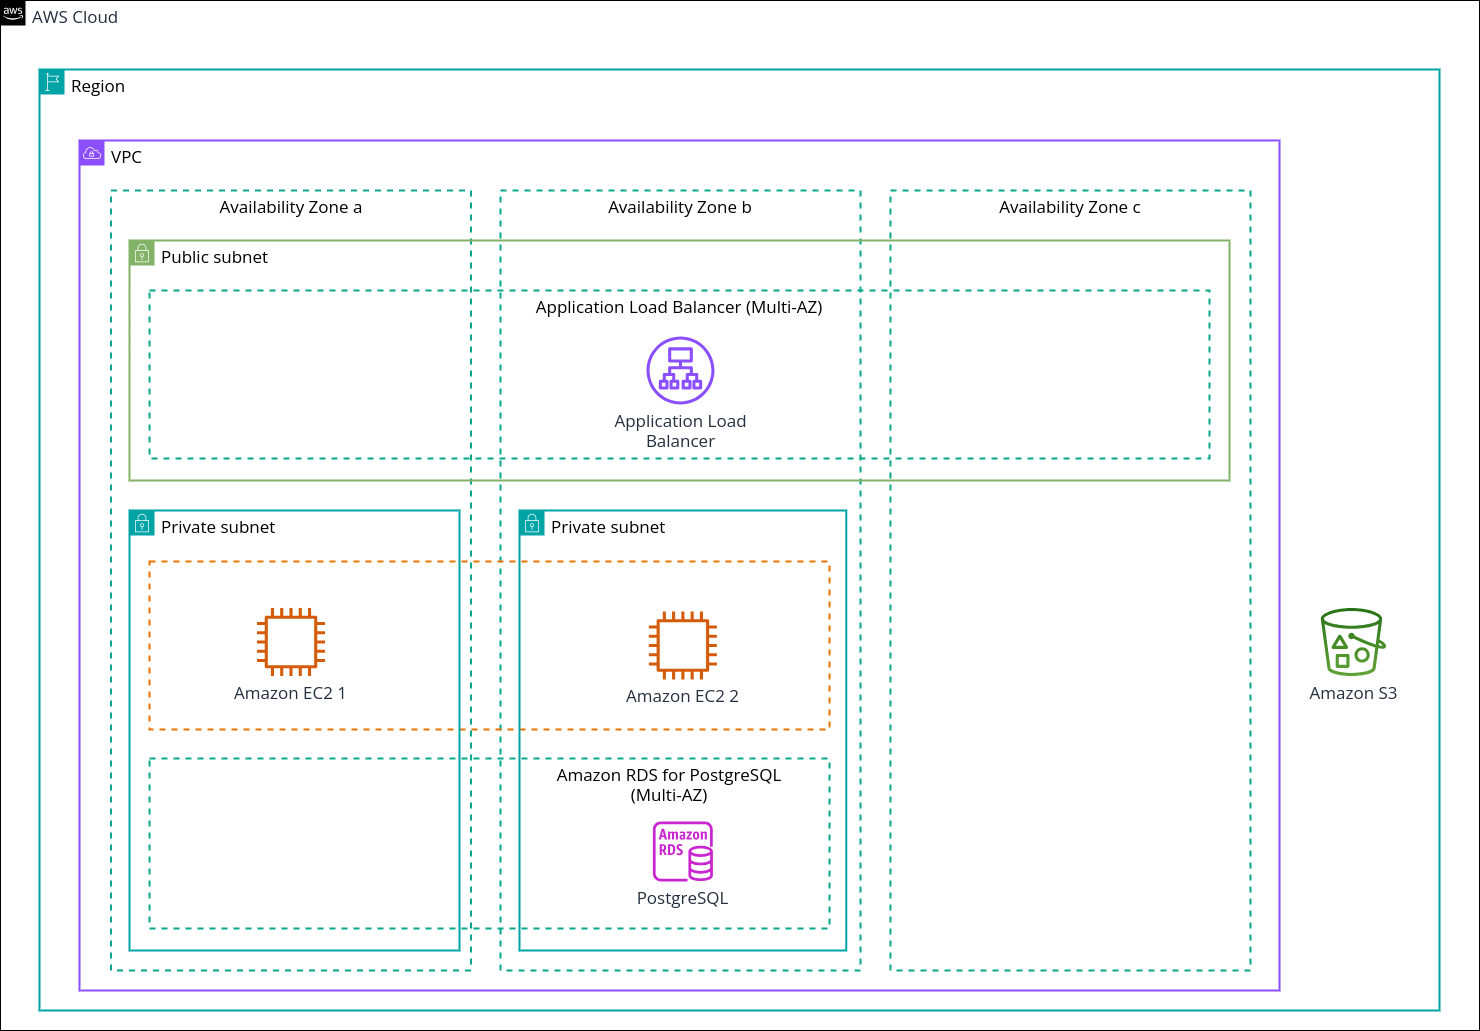Click the Amazon EC2 1 chip icon
This screenshot has height=1031, width=1480.
click(x=291, y=642)
